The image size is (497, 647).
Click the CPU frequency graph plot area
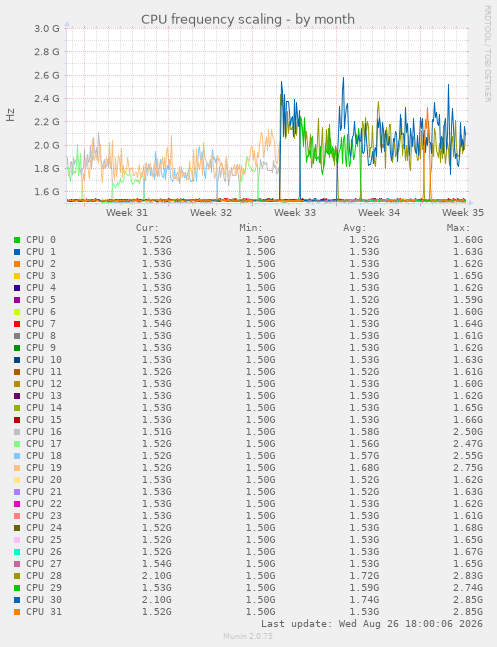tap(267, 116)
